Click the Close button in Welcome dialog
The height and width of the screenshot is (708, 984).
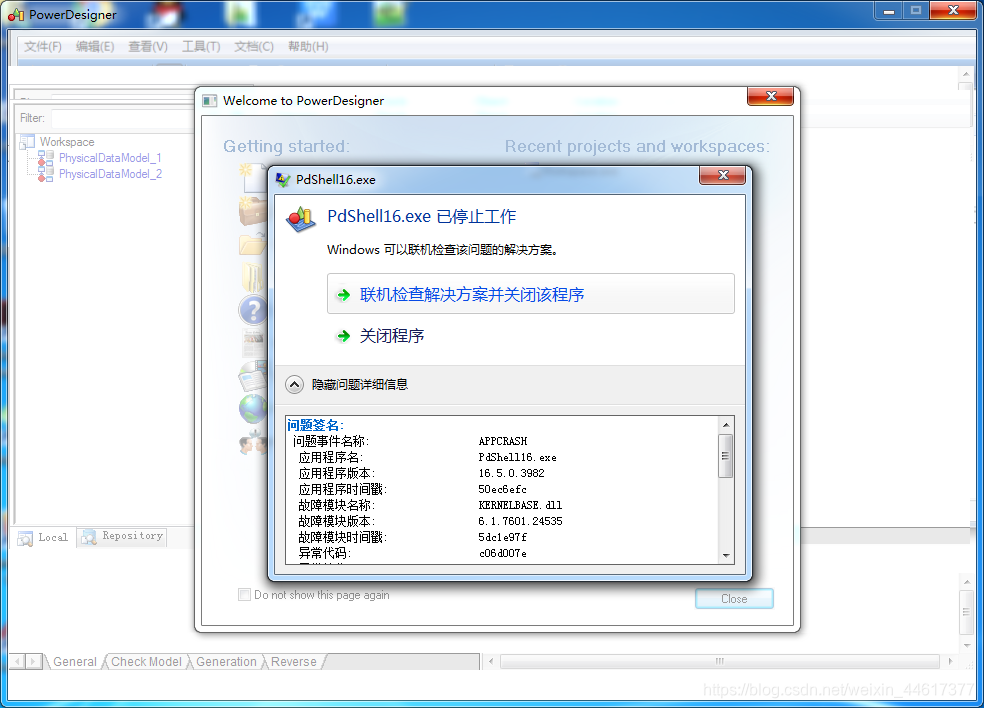coord(734,599)
